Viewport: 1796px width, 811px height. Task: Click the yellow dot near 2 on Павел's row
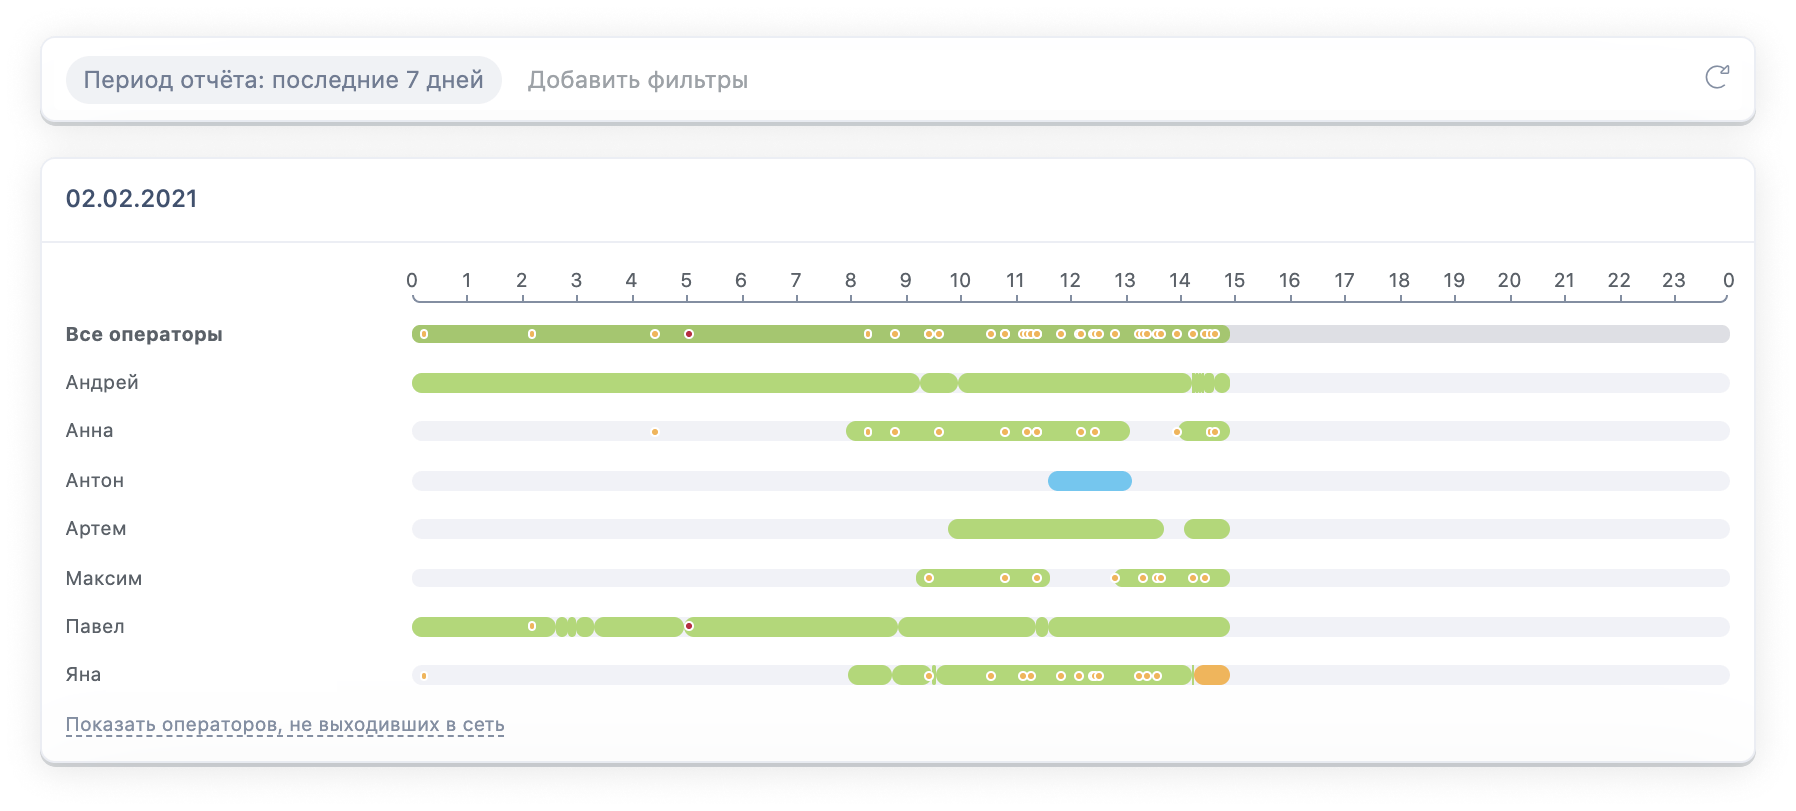point(532,626)
